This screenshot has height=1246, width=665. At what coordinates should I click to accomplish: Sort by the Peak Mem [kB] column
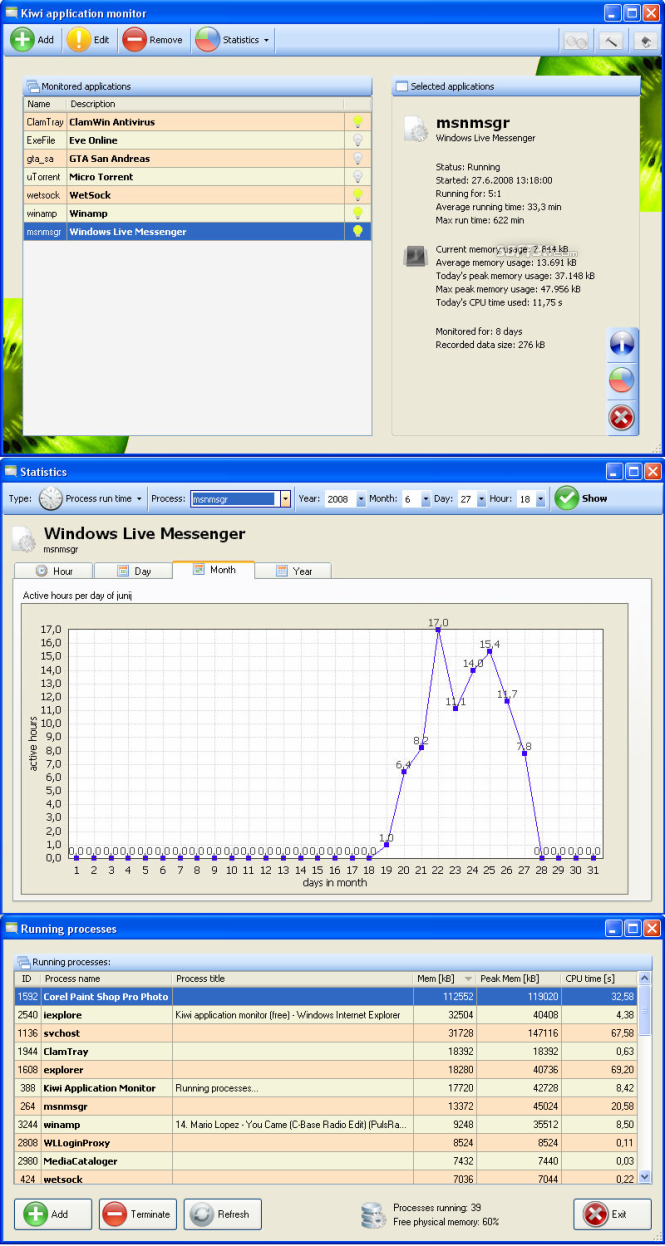point(517,978)
